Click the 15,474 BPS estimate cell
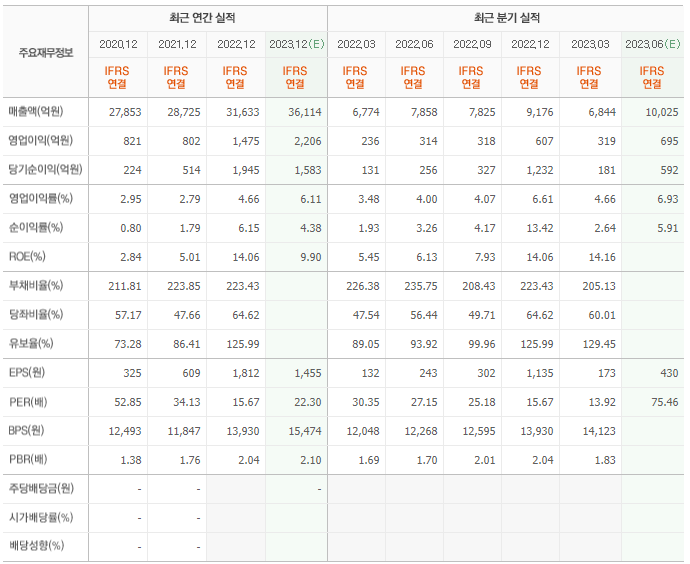The width and height of the screenshot is (690, 564). [305, 432]
